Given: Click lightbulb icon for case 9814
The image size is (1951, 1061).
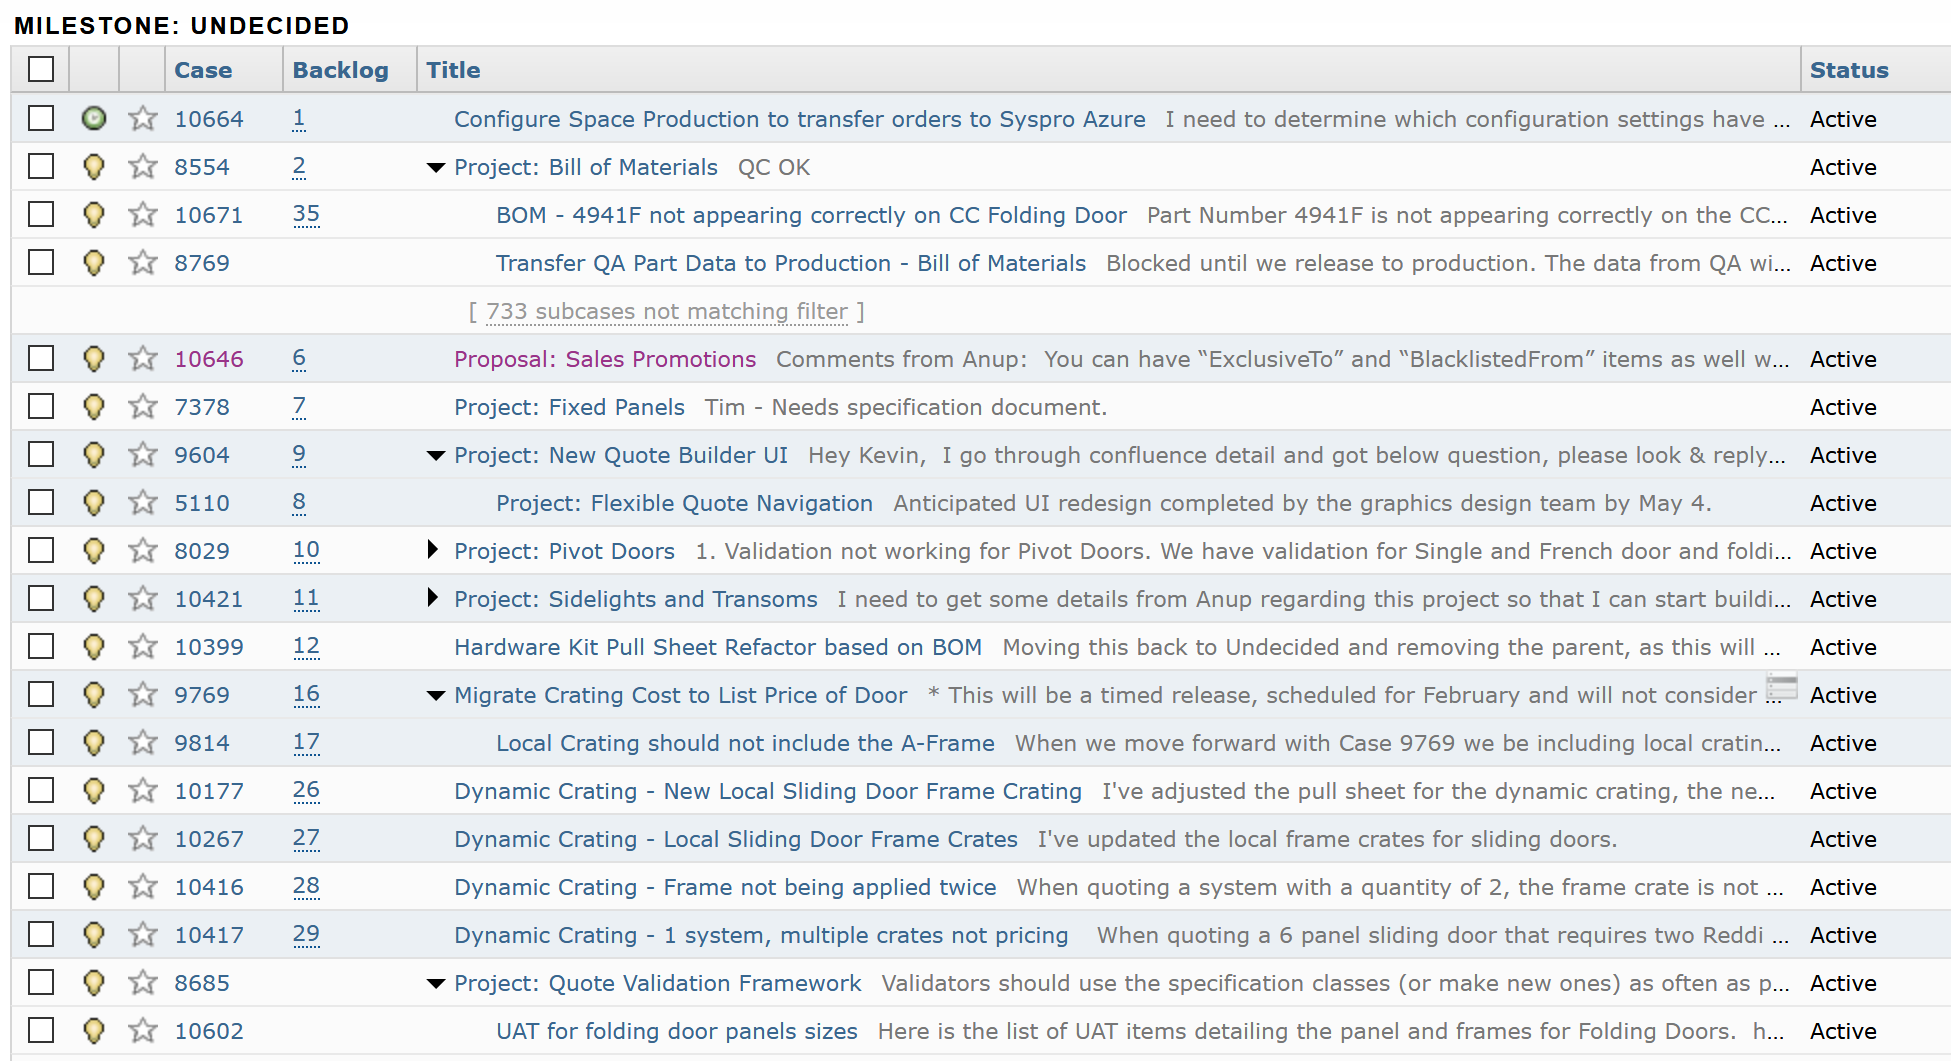Looking at the screenshot, I should coord(94,743).
